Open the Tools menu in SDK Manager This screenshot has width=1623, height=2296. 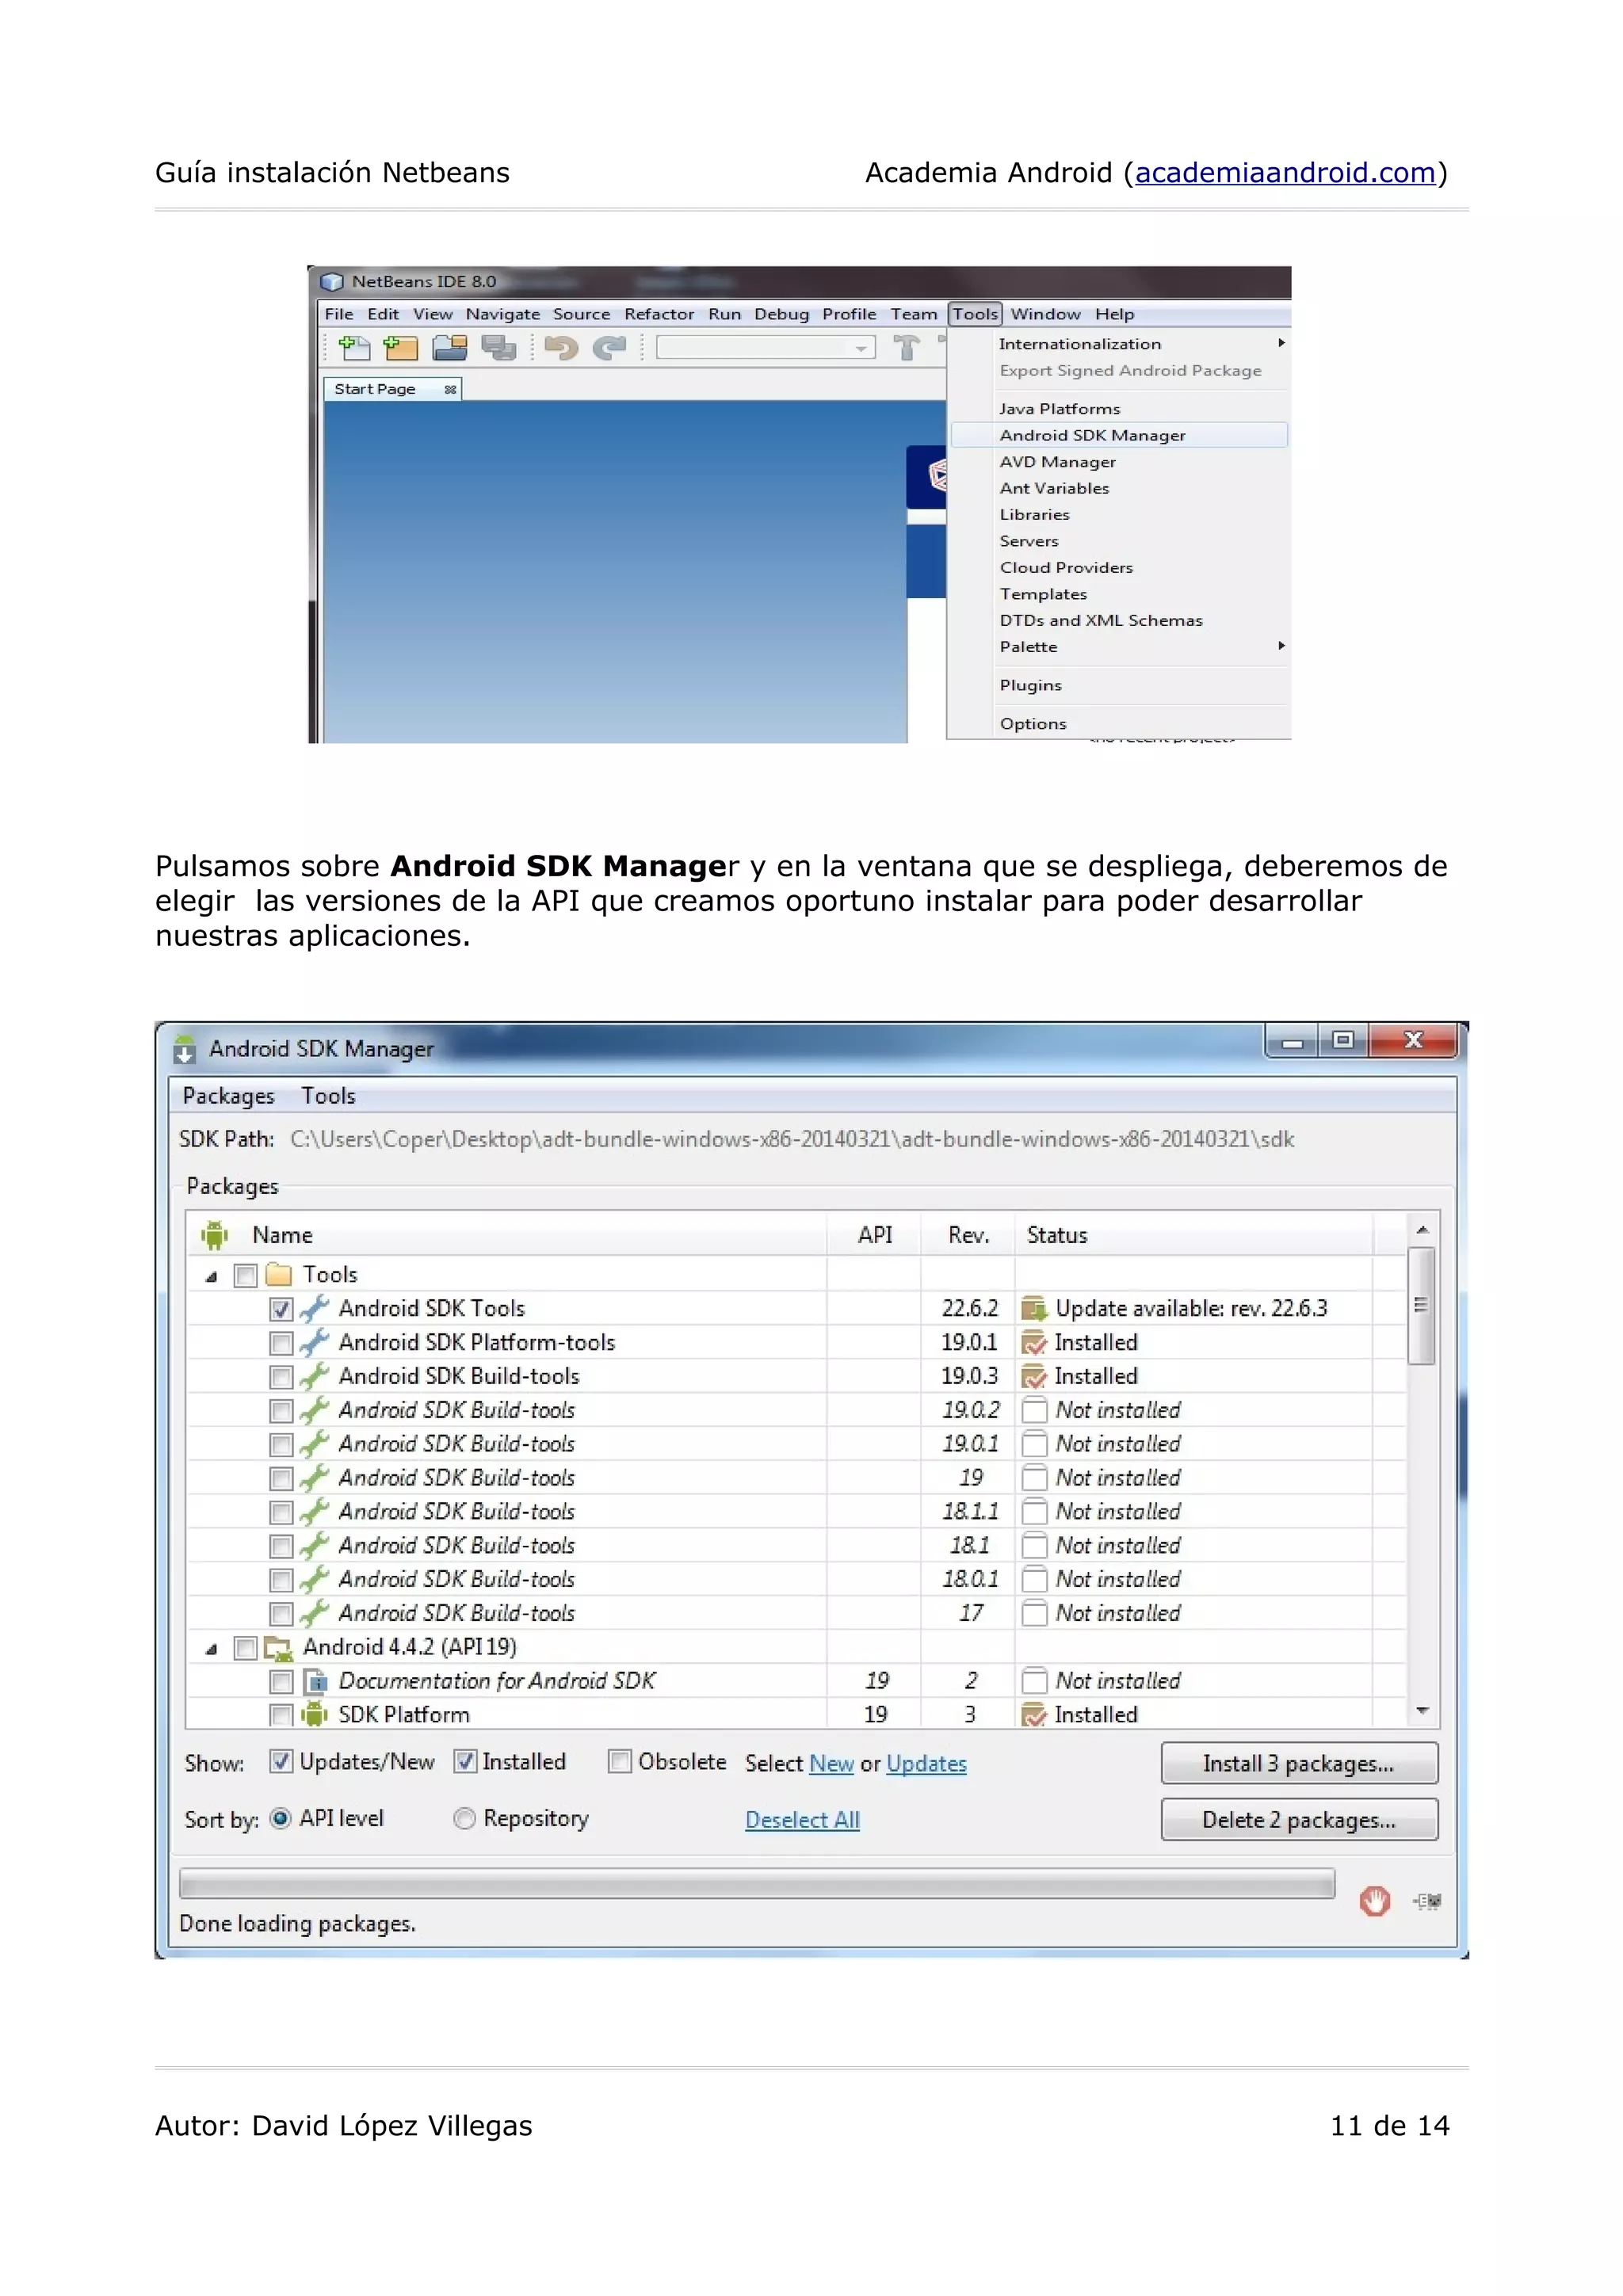click(328, 1096)
